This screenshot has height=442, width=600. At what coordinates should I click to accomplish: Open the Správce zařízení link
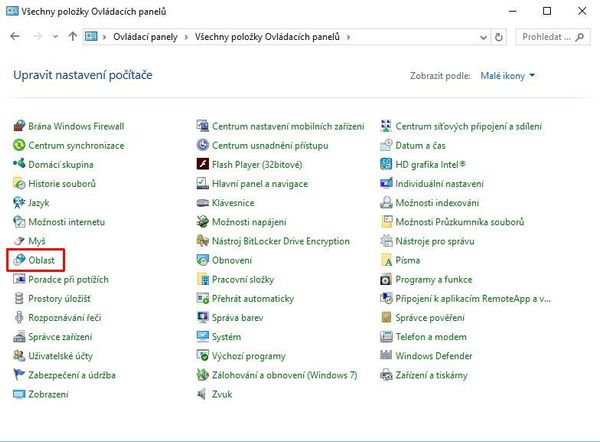tap(60, 337)
